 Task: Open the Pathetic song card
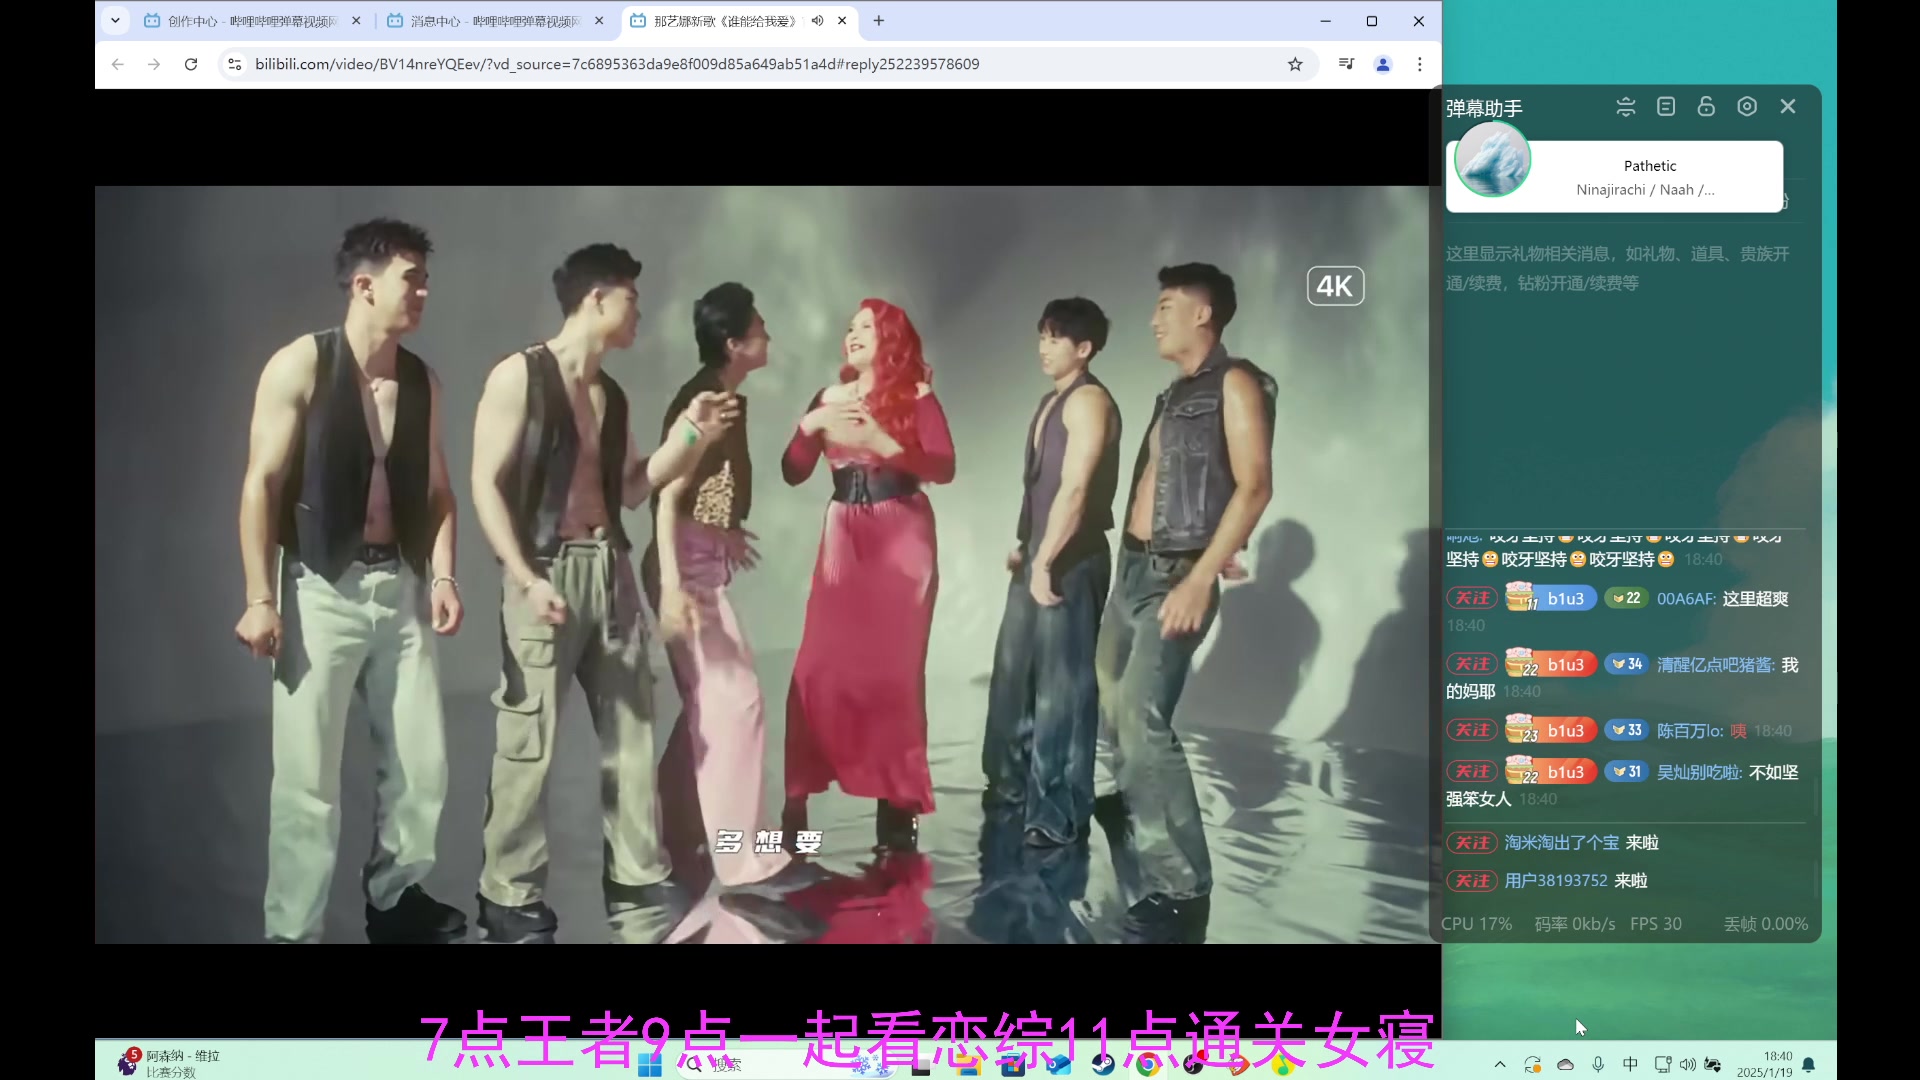point(1614,176)
